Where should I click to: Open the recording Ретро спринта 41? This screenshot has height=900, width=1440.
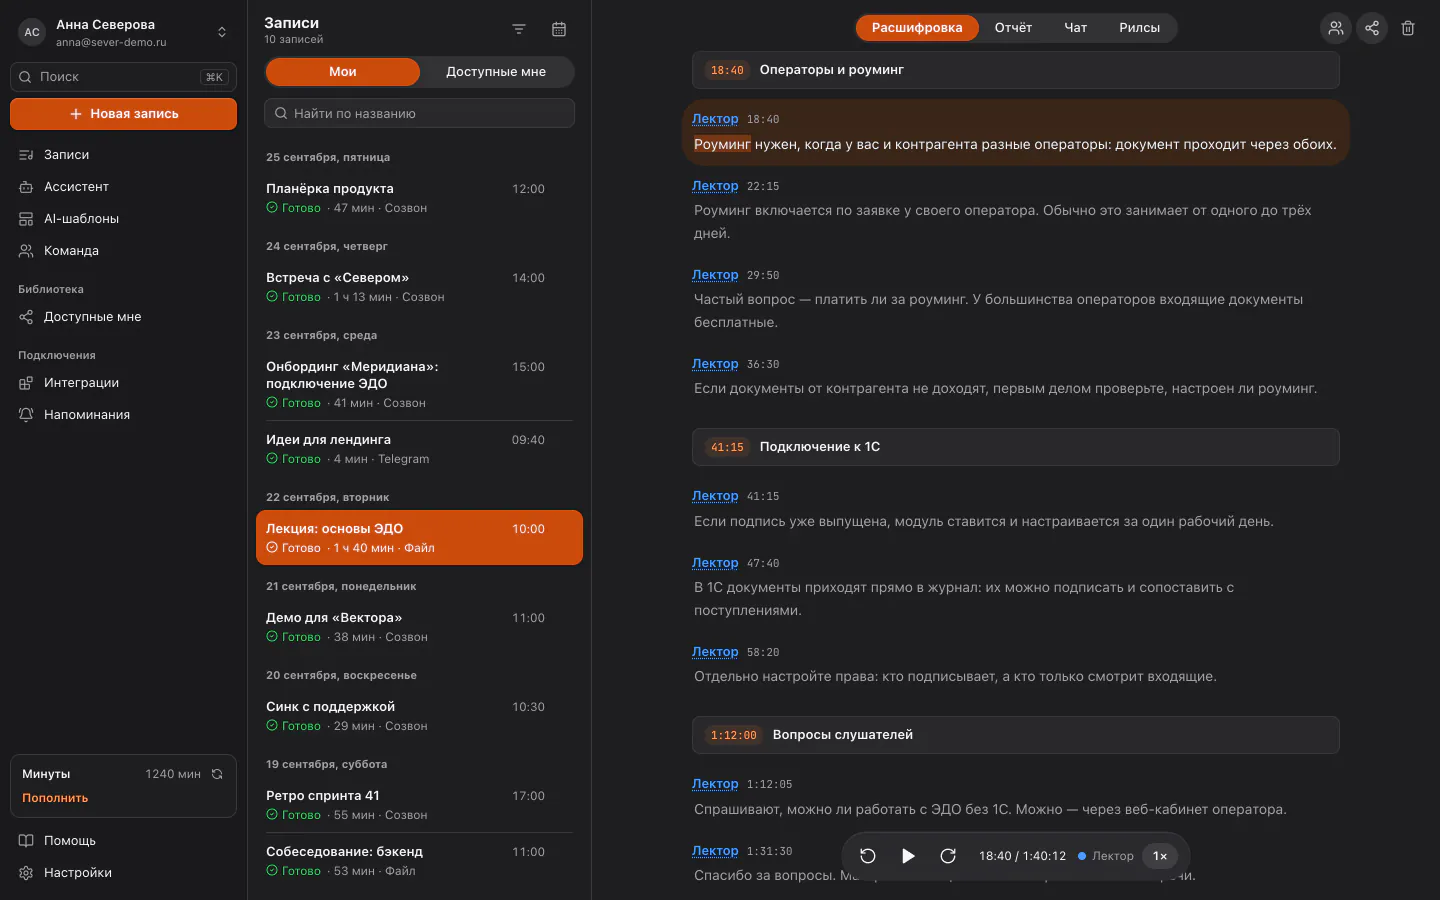(419, 805)
